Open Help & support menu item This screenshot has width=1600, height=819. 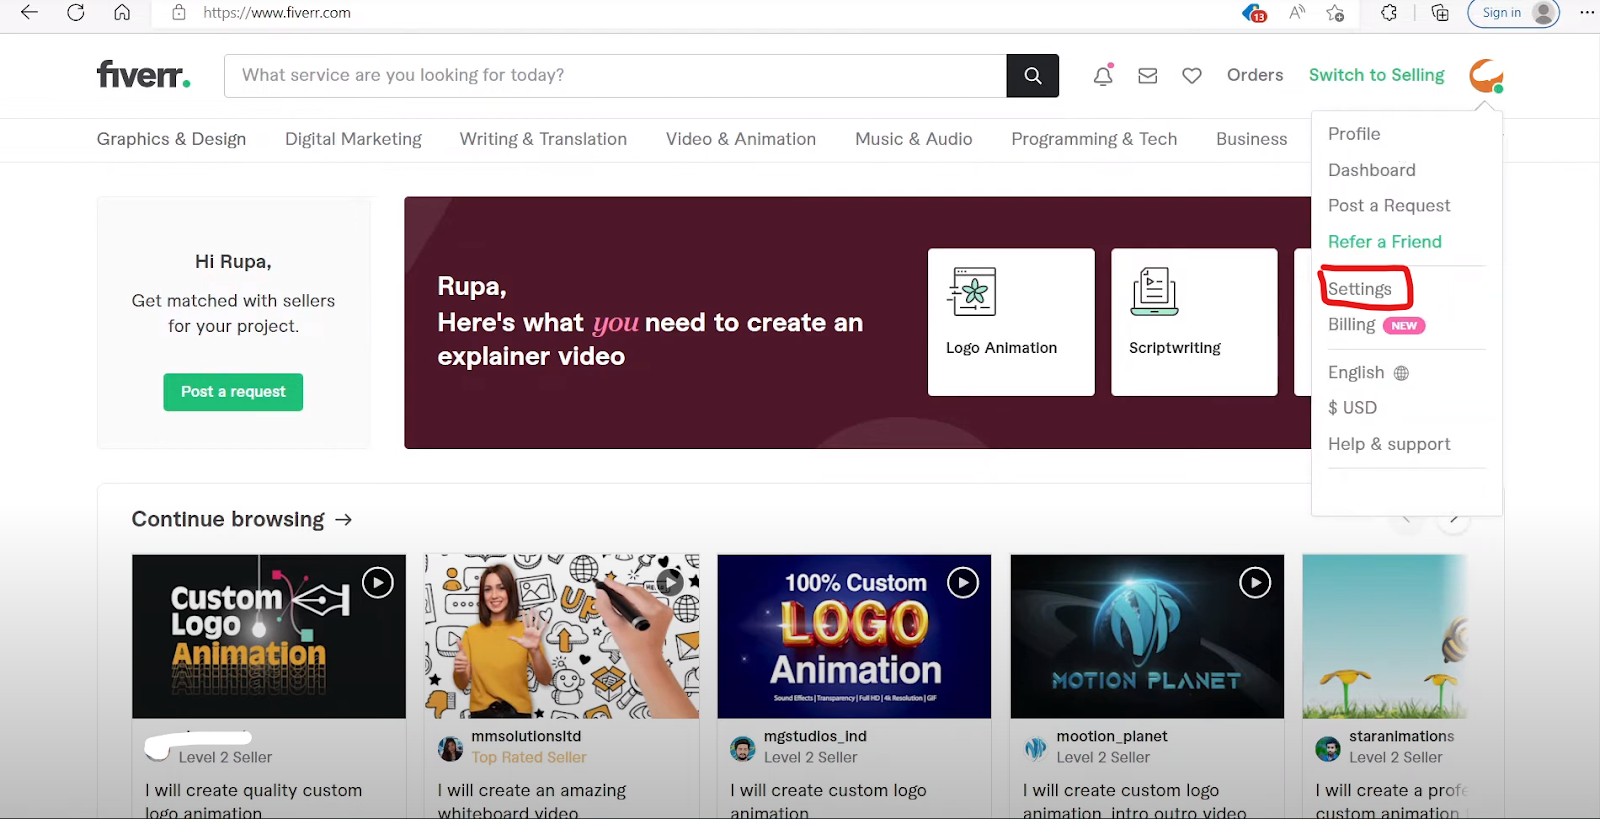[1389, 444]
